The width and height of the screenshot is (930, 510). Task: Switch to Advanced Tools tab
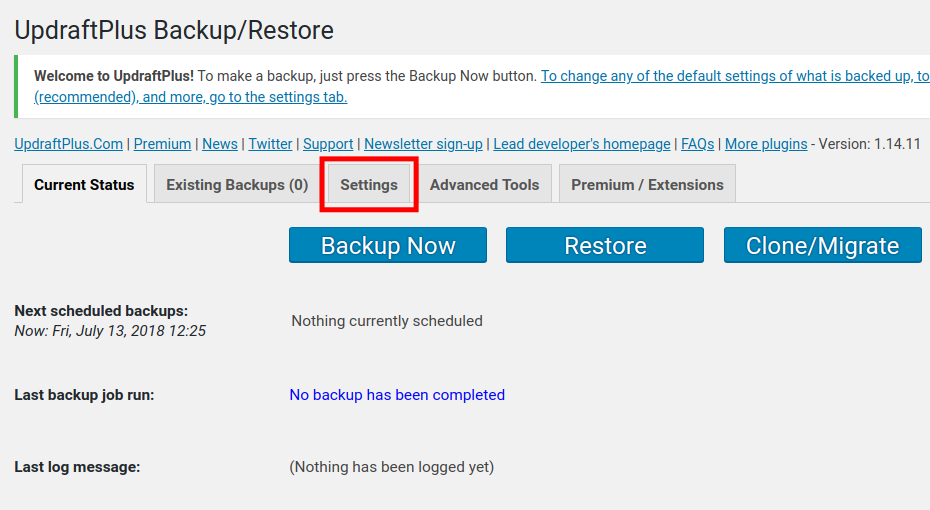pos(484,185)
